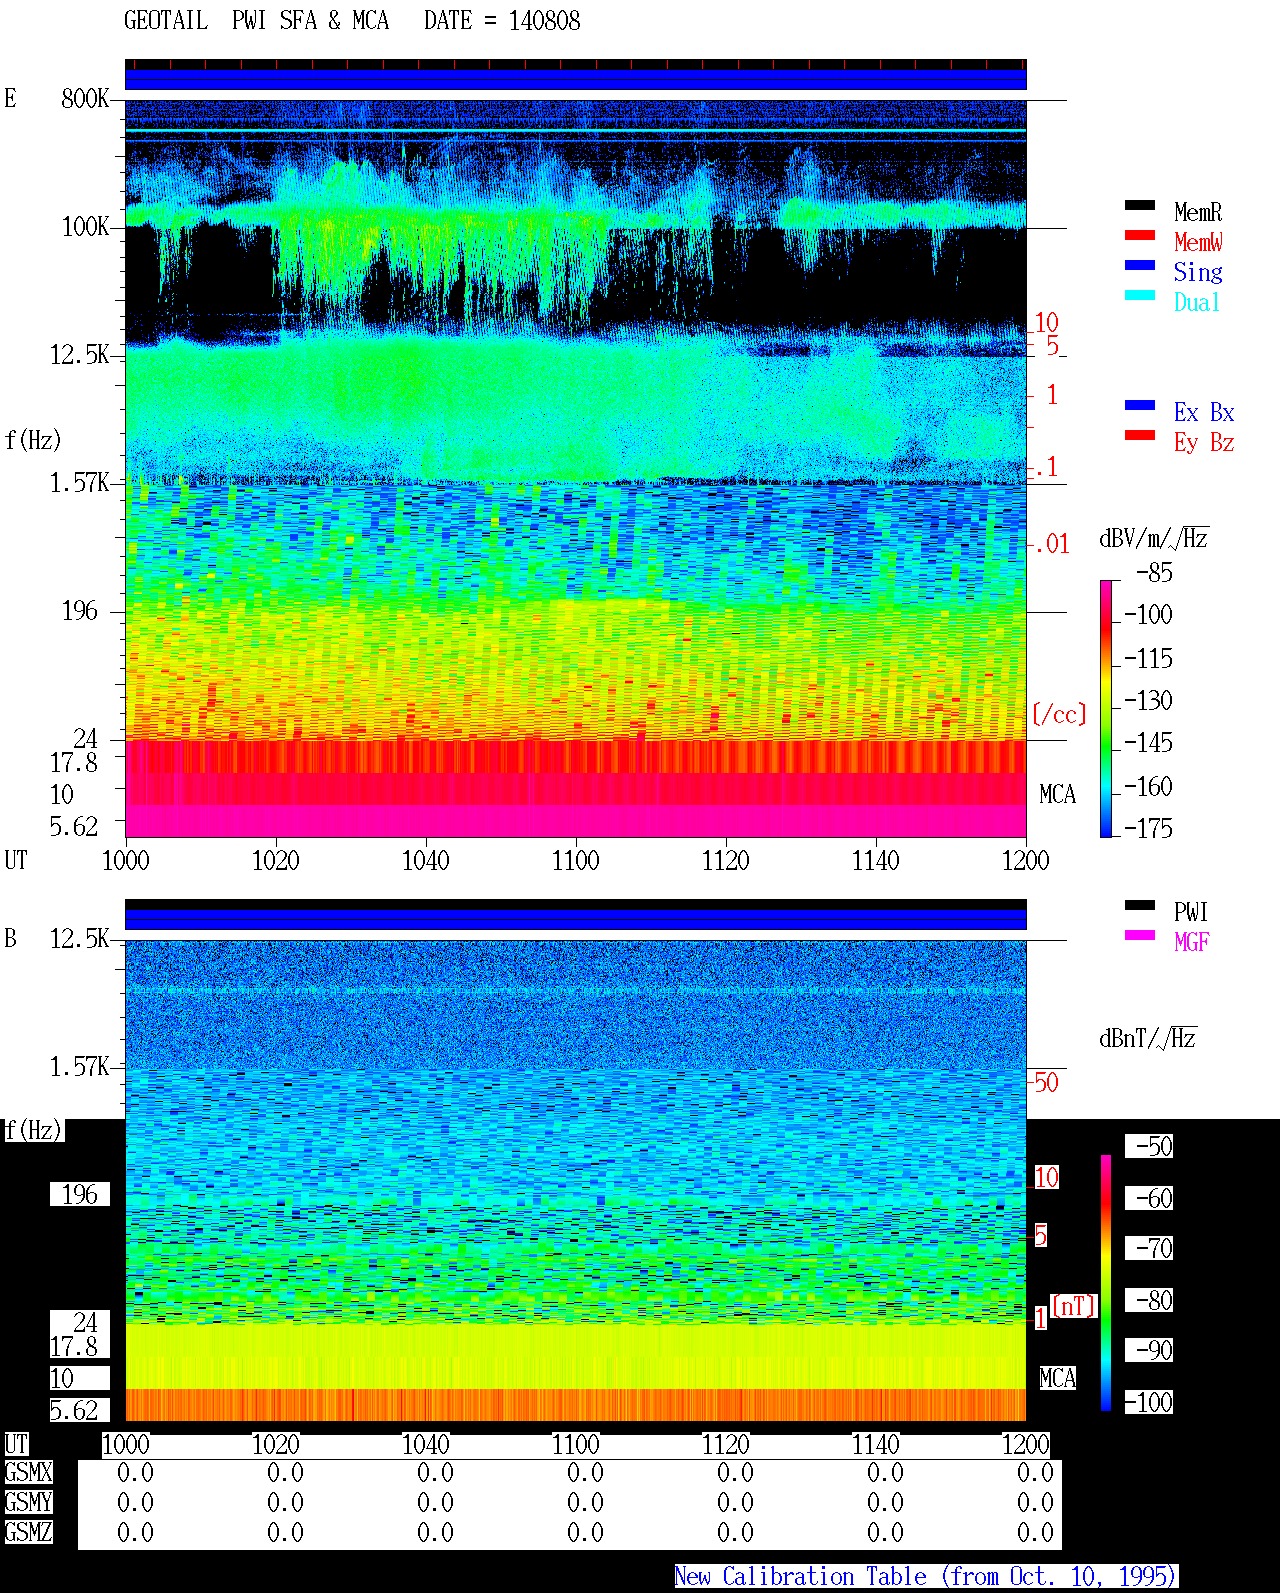The width and height of the screenshot is (1280, 1593).
Task: Click the '-50' value on magnetic color scale
Action: click(x=1151, y=1146)
